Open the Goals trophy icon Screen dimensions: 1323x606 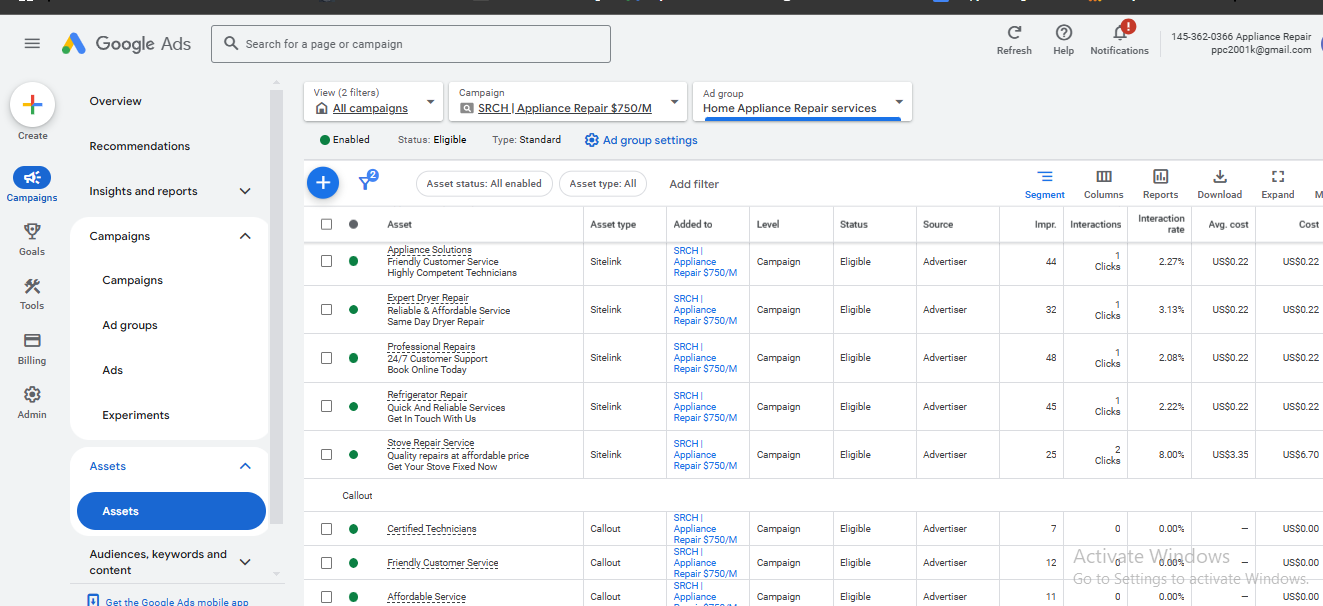tap(32, 231)
